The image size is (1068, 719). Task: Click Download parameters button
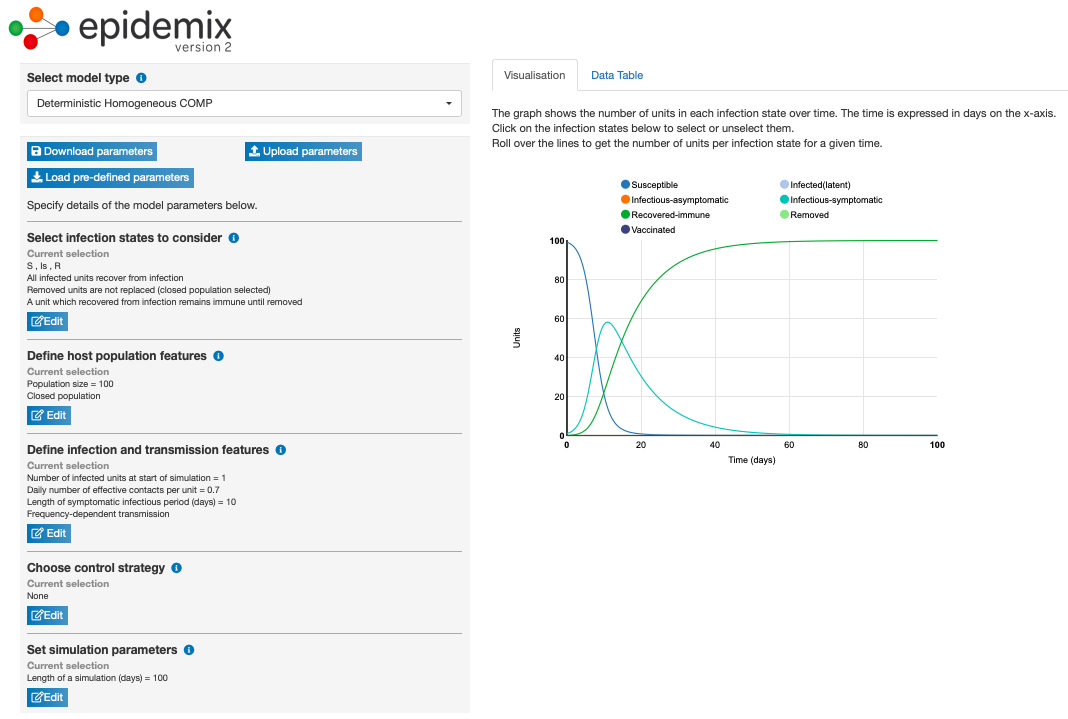click(x=92, y=151)
